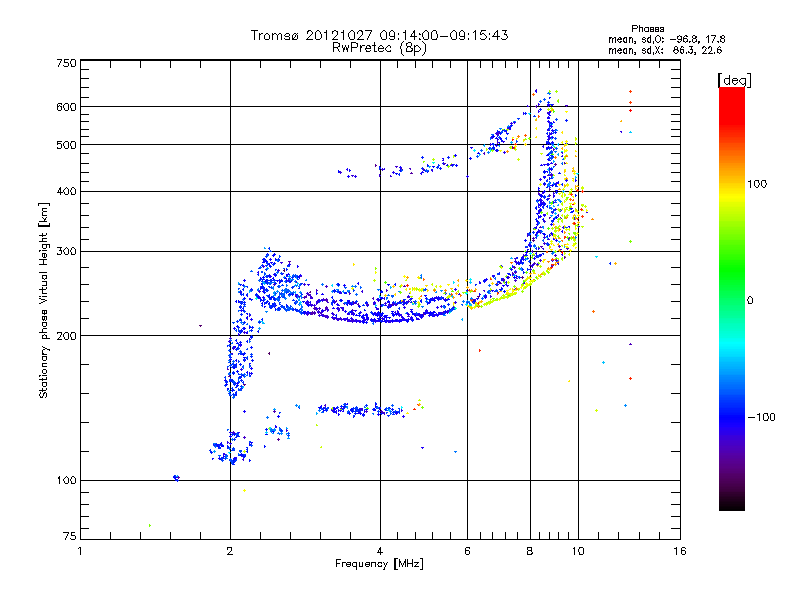Click the 'Phases' header text
Viewport: 800px width, 600px height.
pyautogui.click(x=647, y=29)
